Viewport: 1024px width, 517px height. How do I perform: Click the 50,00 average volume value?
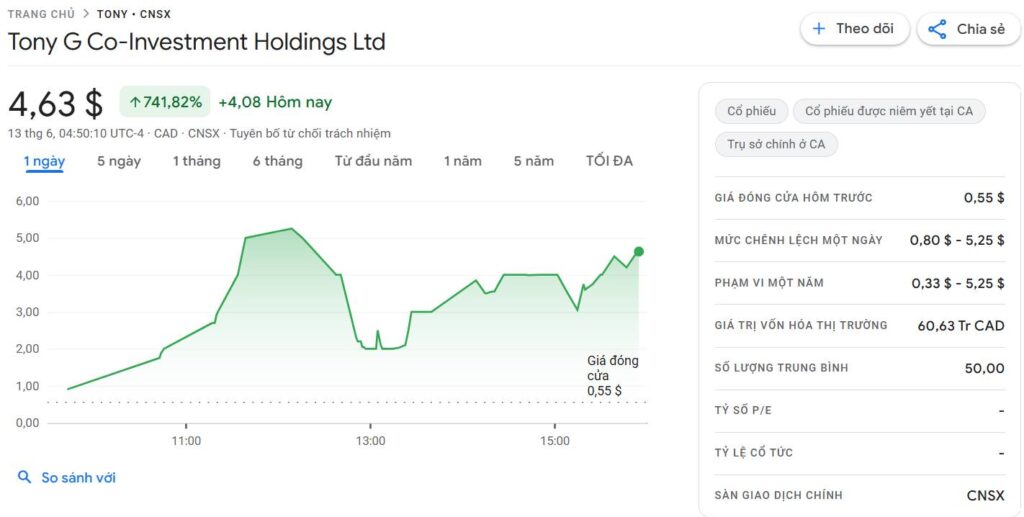(985, 368)
